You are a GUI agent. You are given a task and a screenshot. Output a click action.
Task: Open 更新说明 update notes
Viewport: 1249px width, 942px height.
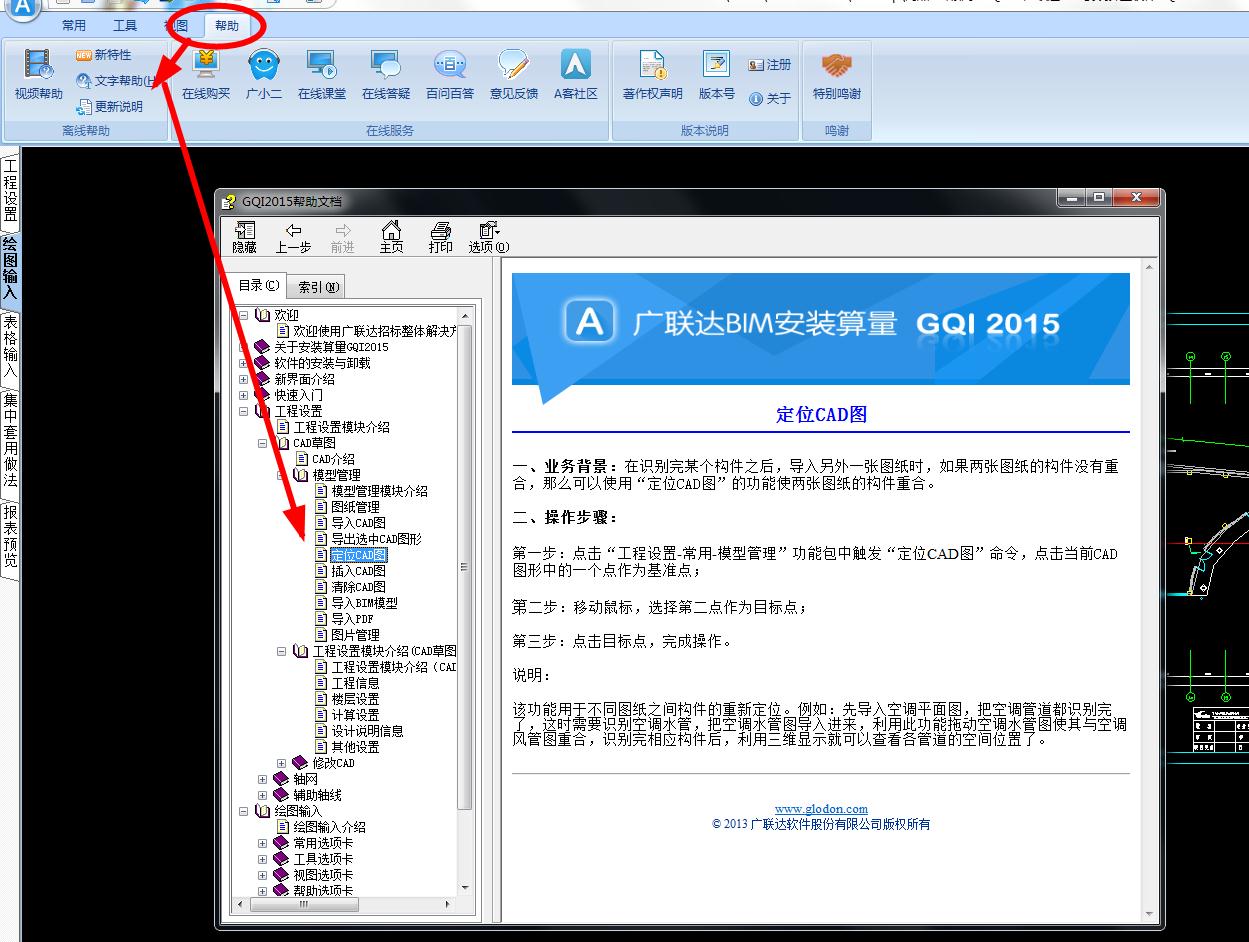110,106
